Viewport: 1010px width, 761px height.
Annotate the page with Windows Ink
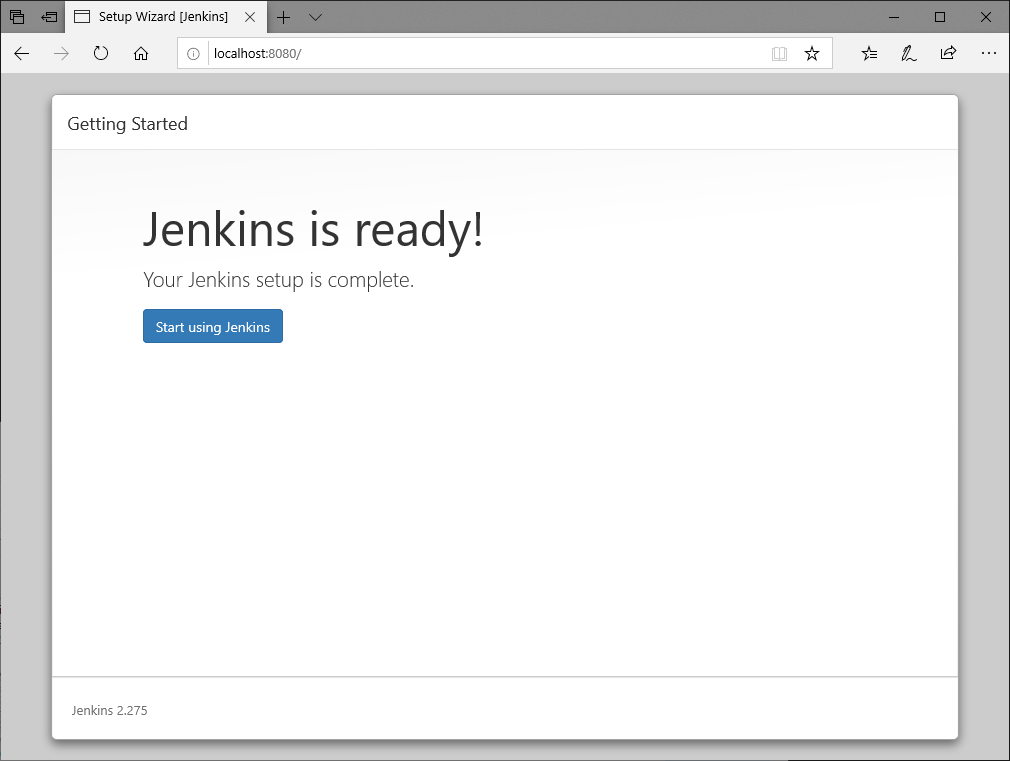pos(908,53)
